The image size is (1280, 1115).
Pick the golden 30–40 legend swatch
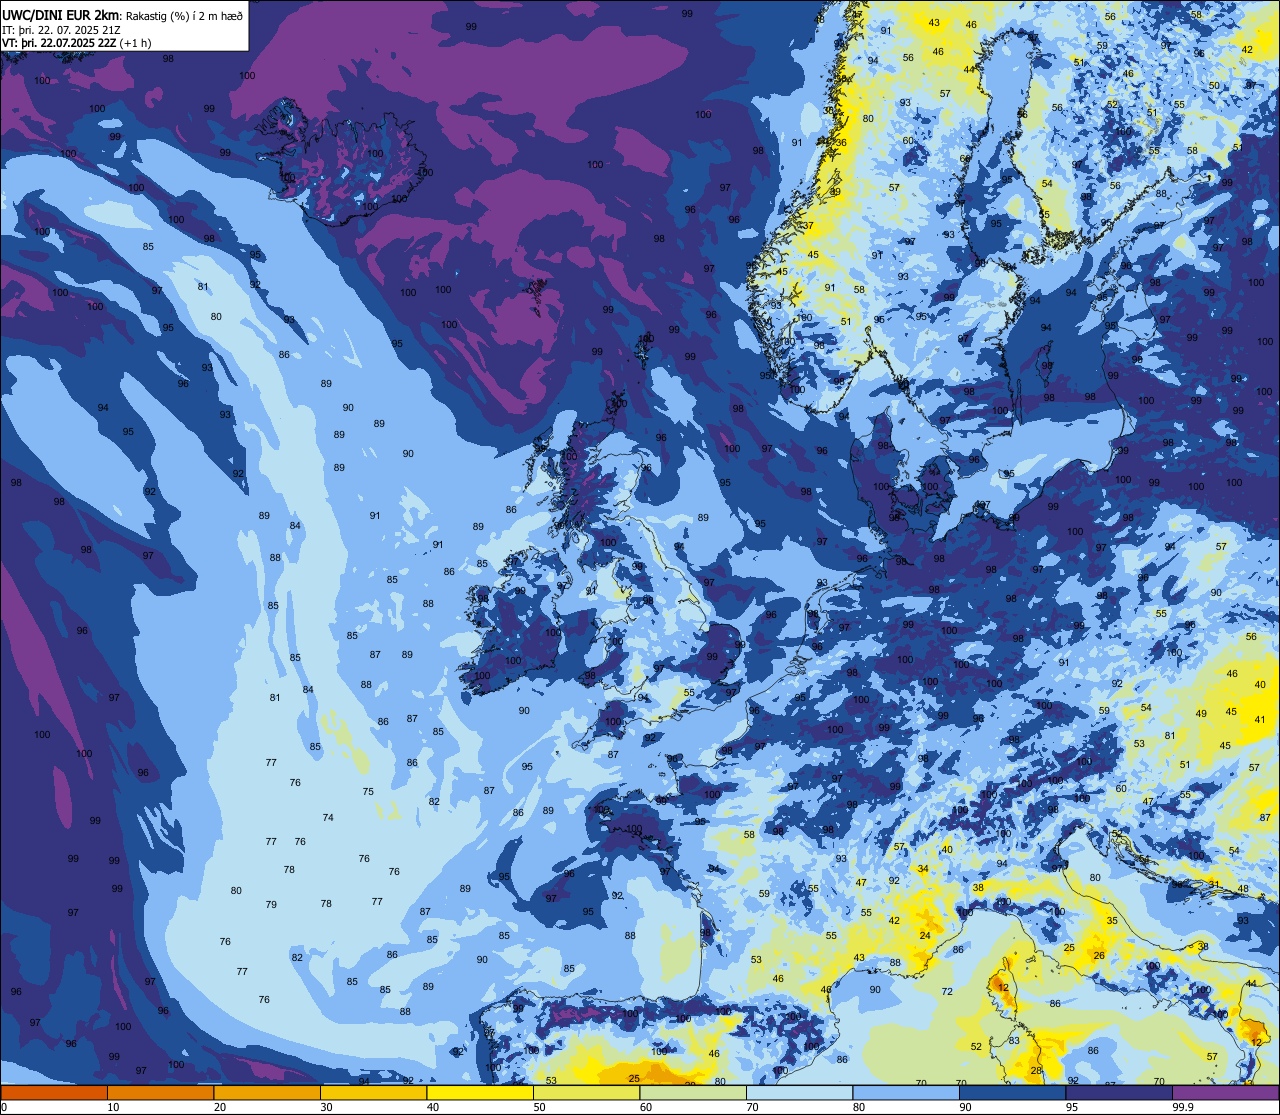[x=373, y=1092]
